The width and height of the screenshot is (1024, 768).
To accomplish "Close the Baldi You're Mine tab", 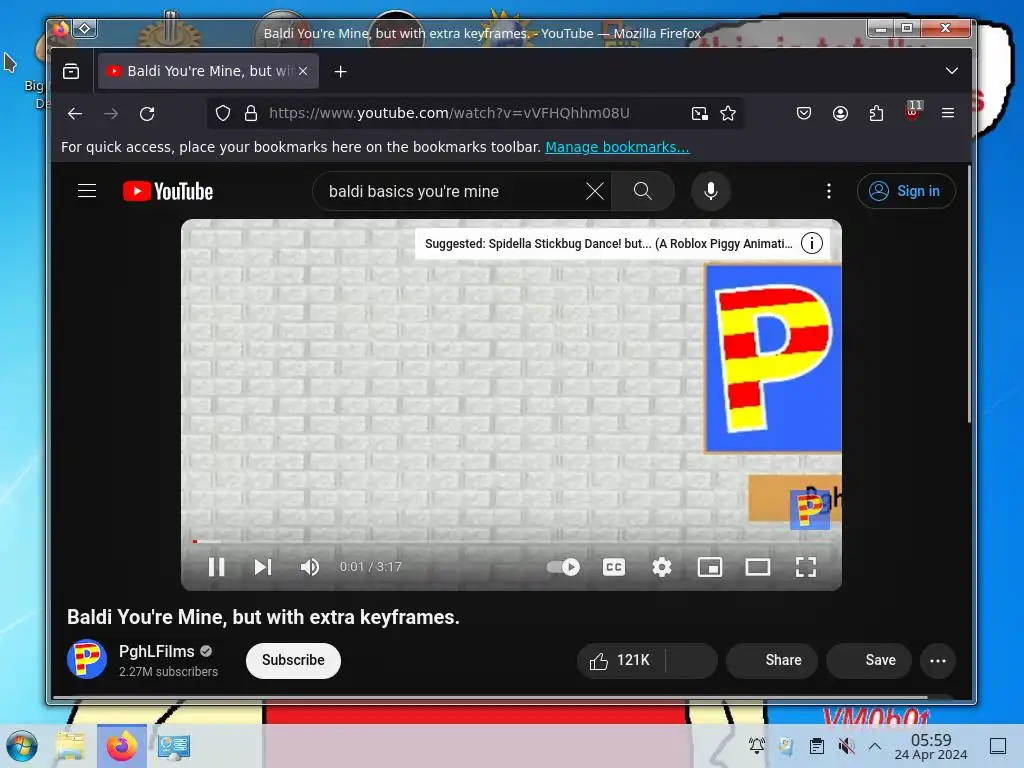I will tap(303, 71).
